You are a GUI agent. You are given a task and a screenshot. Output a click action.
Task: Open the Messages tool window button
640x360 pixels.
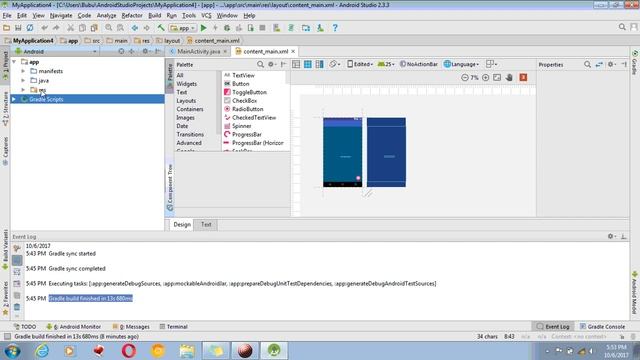131,327
